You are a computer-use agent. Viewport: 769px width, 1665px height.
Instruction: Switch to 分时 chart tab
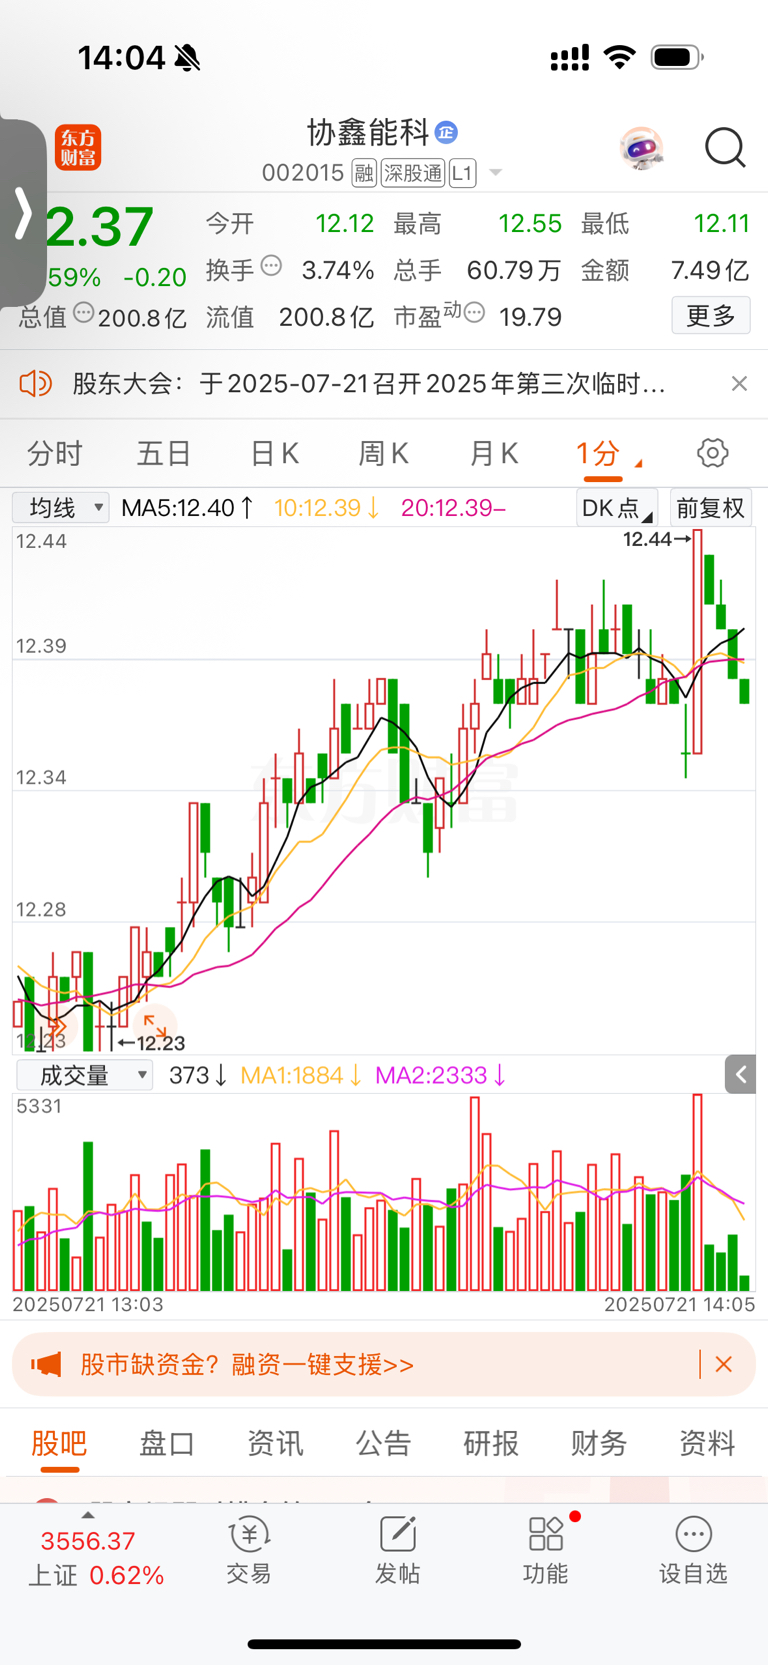pos(55,454)
